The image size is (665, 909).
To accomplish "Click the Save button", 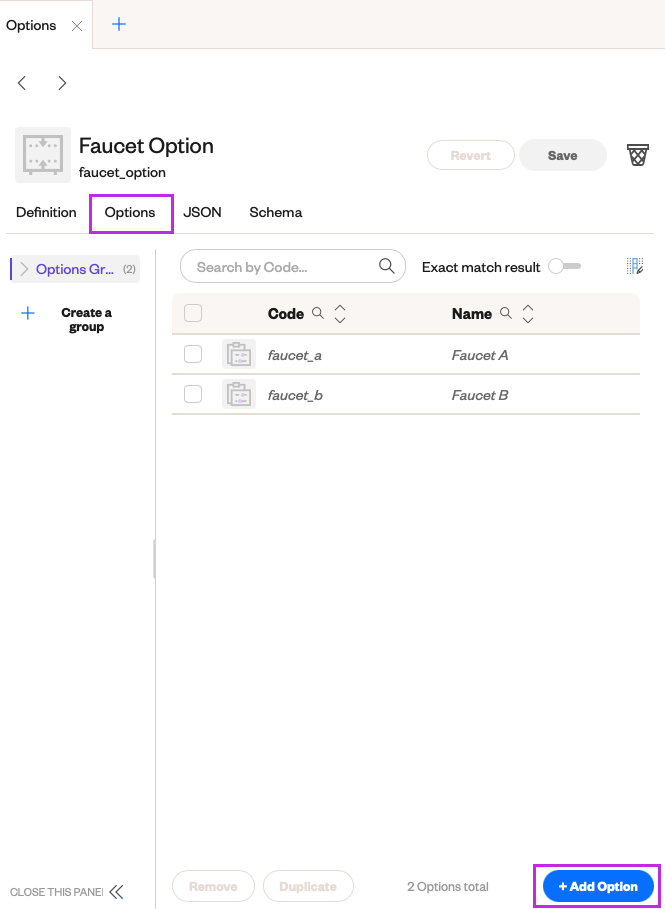I will click(x=562, y=155).
